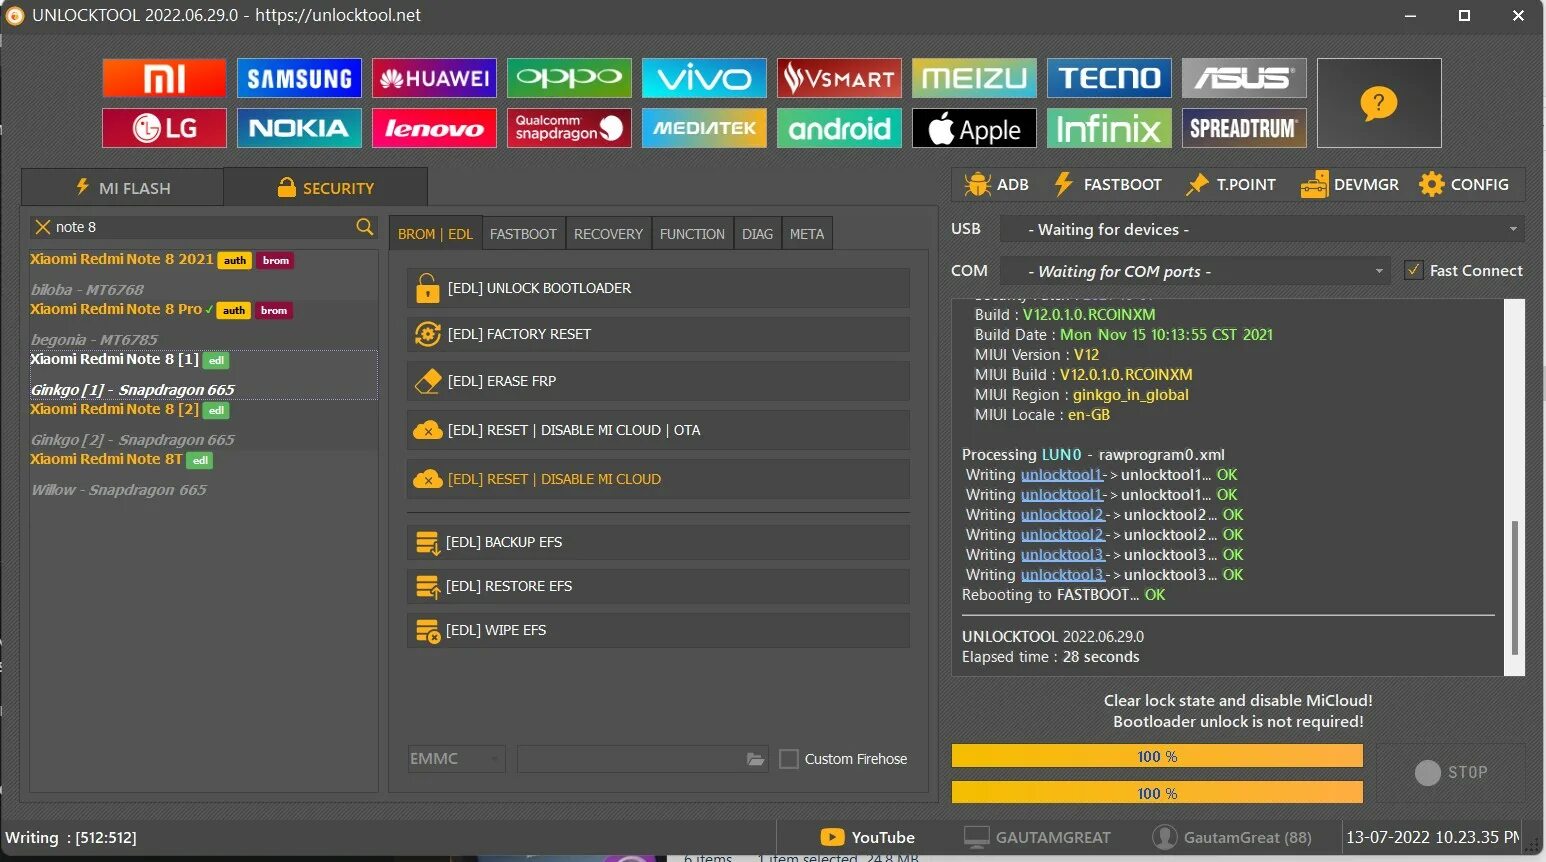
Task: Select the FASTBOOT function tab
Action: (523, 234)
